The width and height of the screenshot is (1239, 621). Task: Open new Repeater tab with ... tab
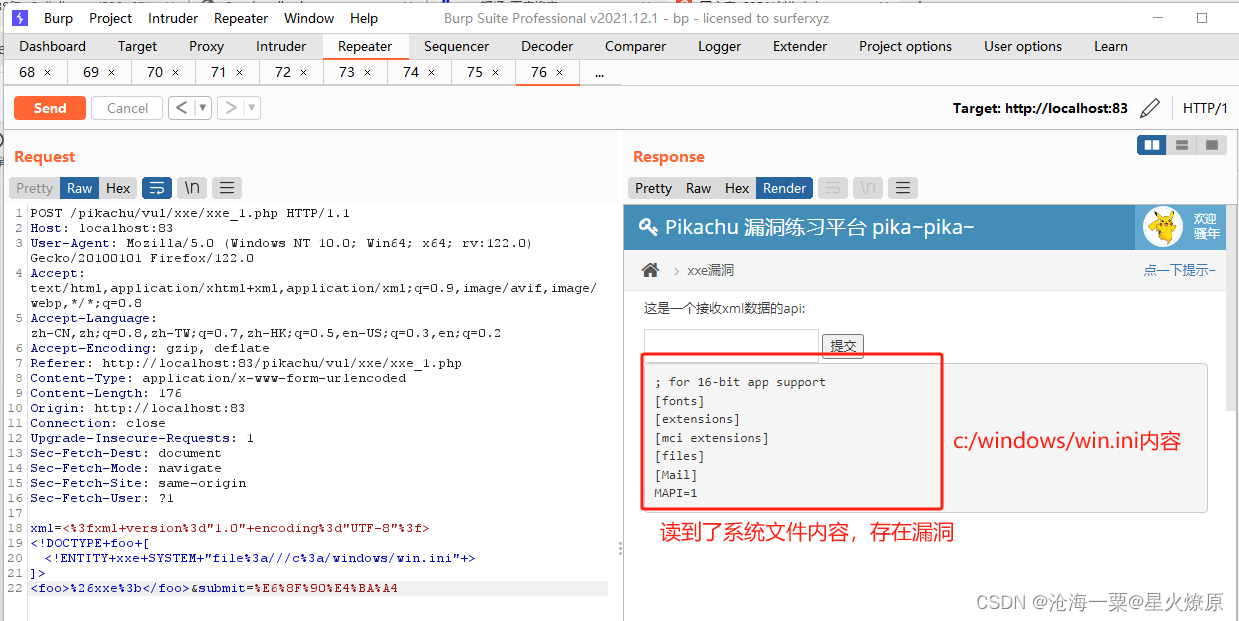[599, 72]
